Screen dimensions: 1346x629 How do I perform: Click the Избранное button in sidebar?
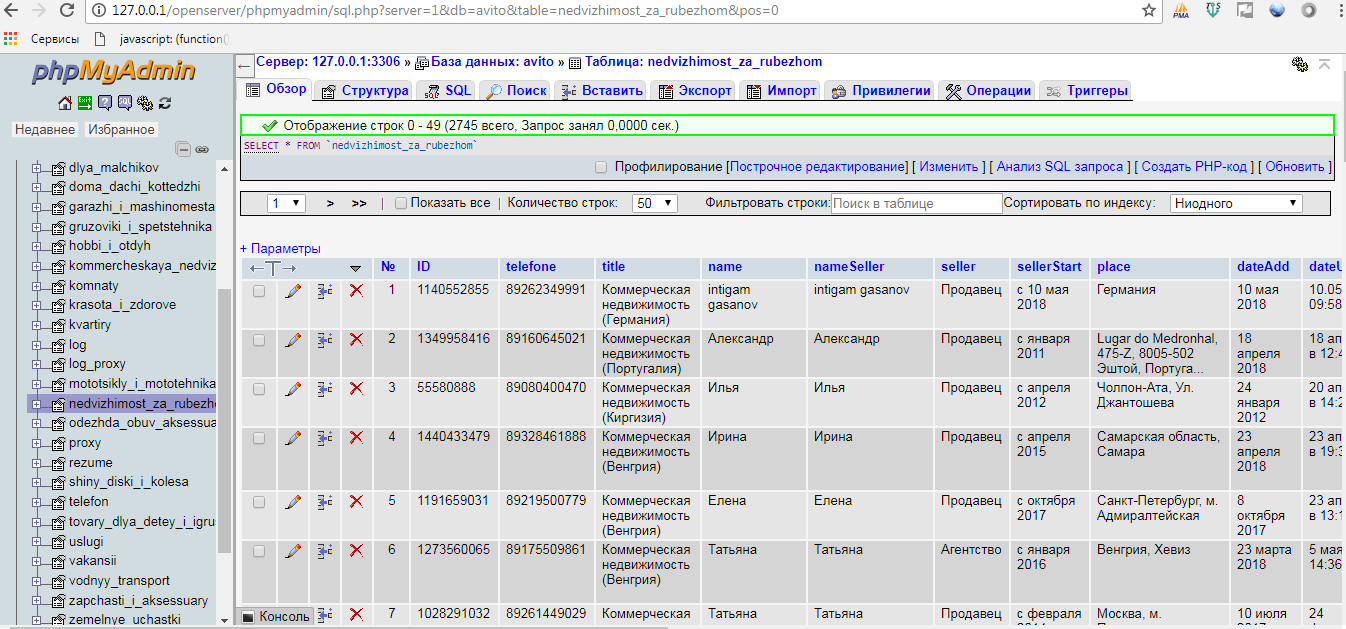(x=121, y=130)
